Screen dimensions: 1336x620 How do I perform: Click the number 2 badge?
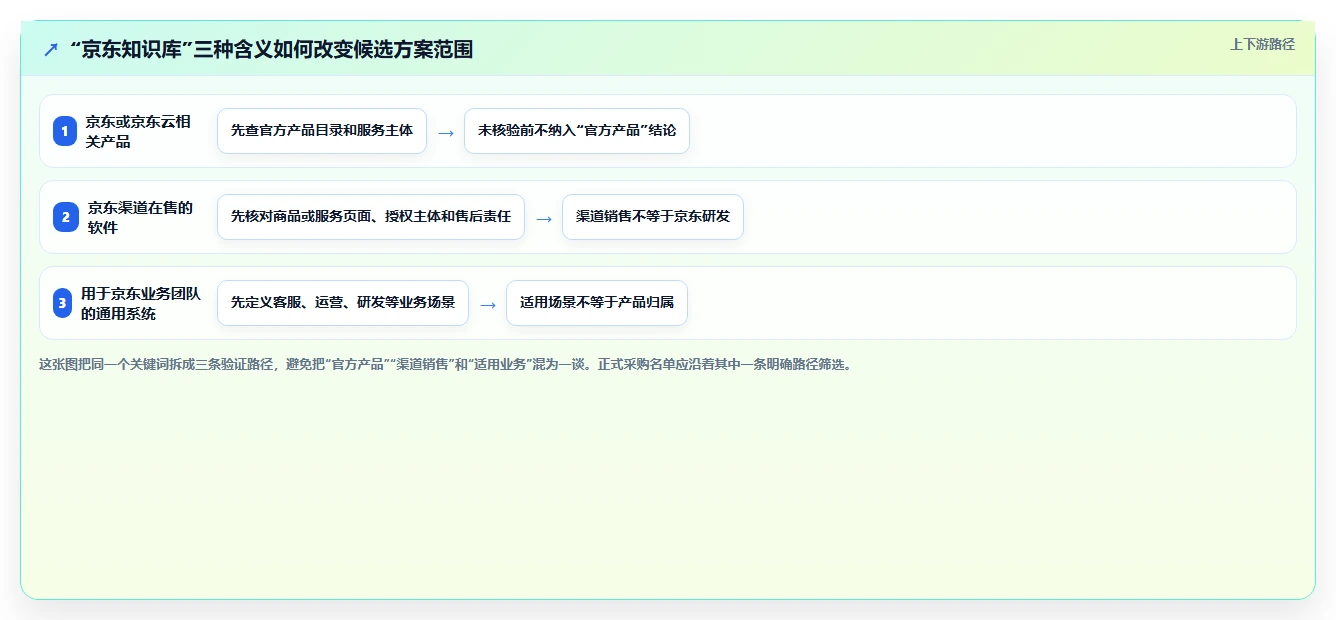point(65,217)
